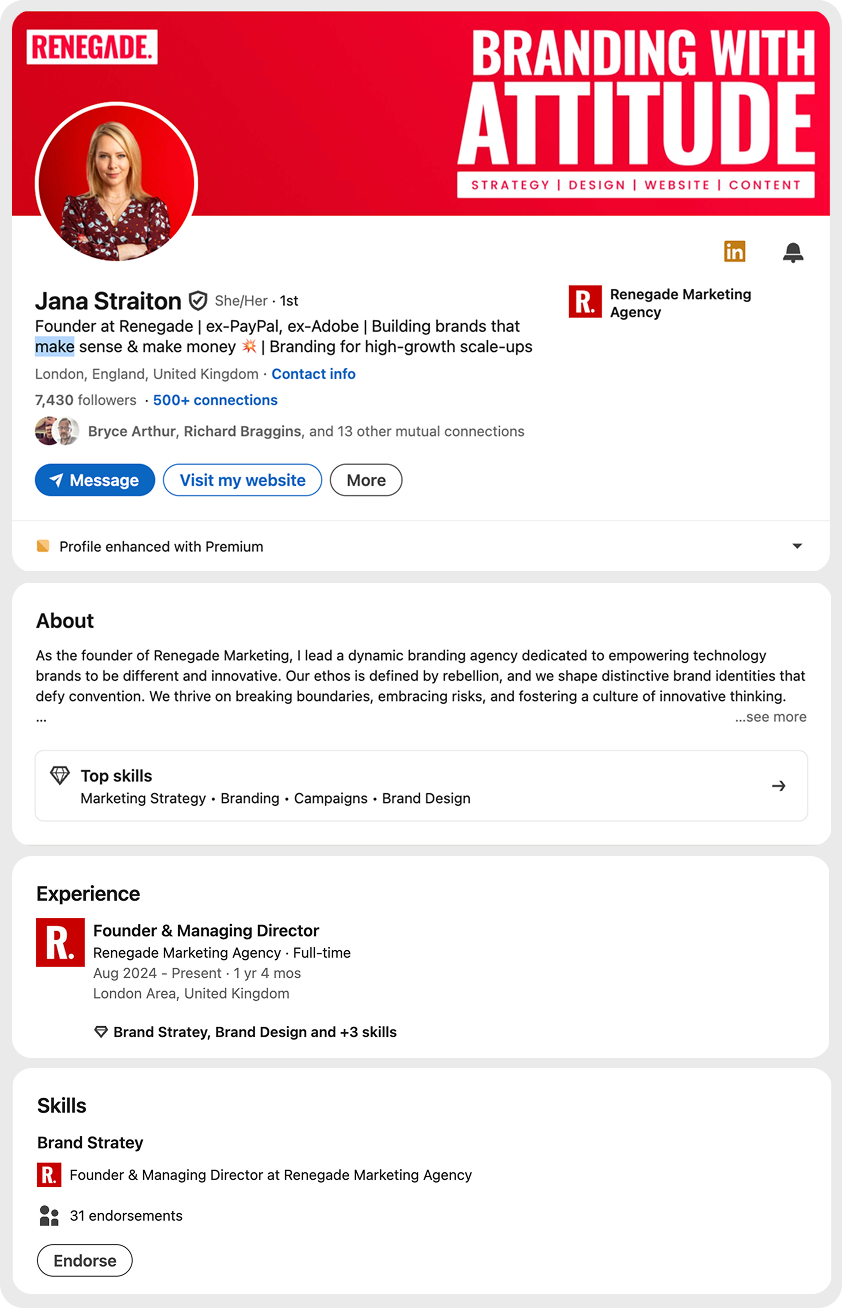Screen dimensions: 842x1308
Task: Click Jana Straiton's profile photo
Action: click(x=116, y=183)
